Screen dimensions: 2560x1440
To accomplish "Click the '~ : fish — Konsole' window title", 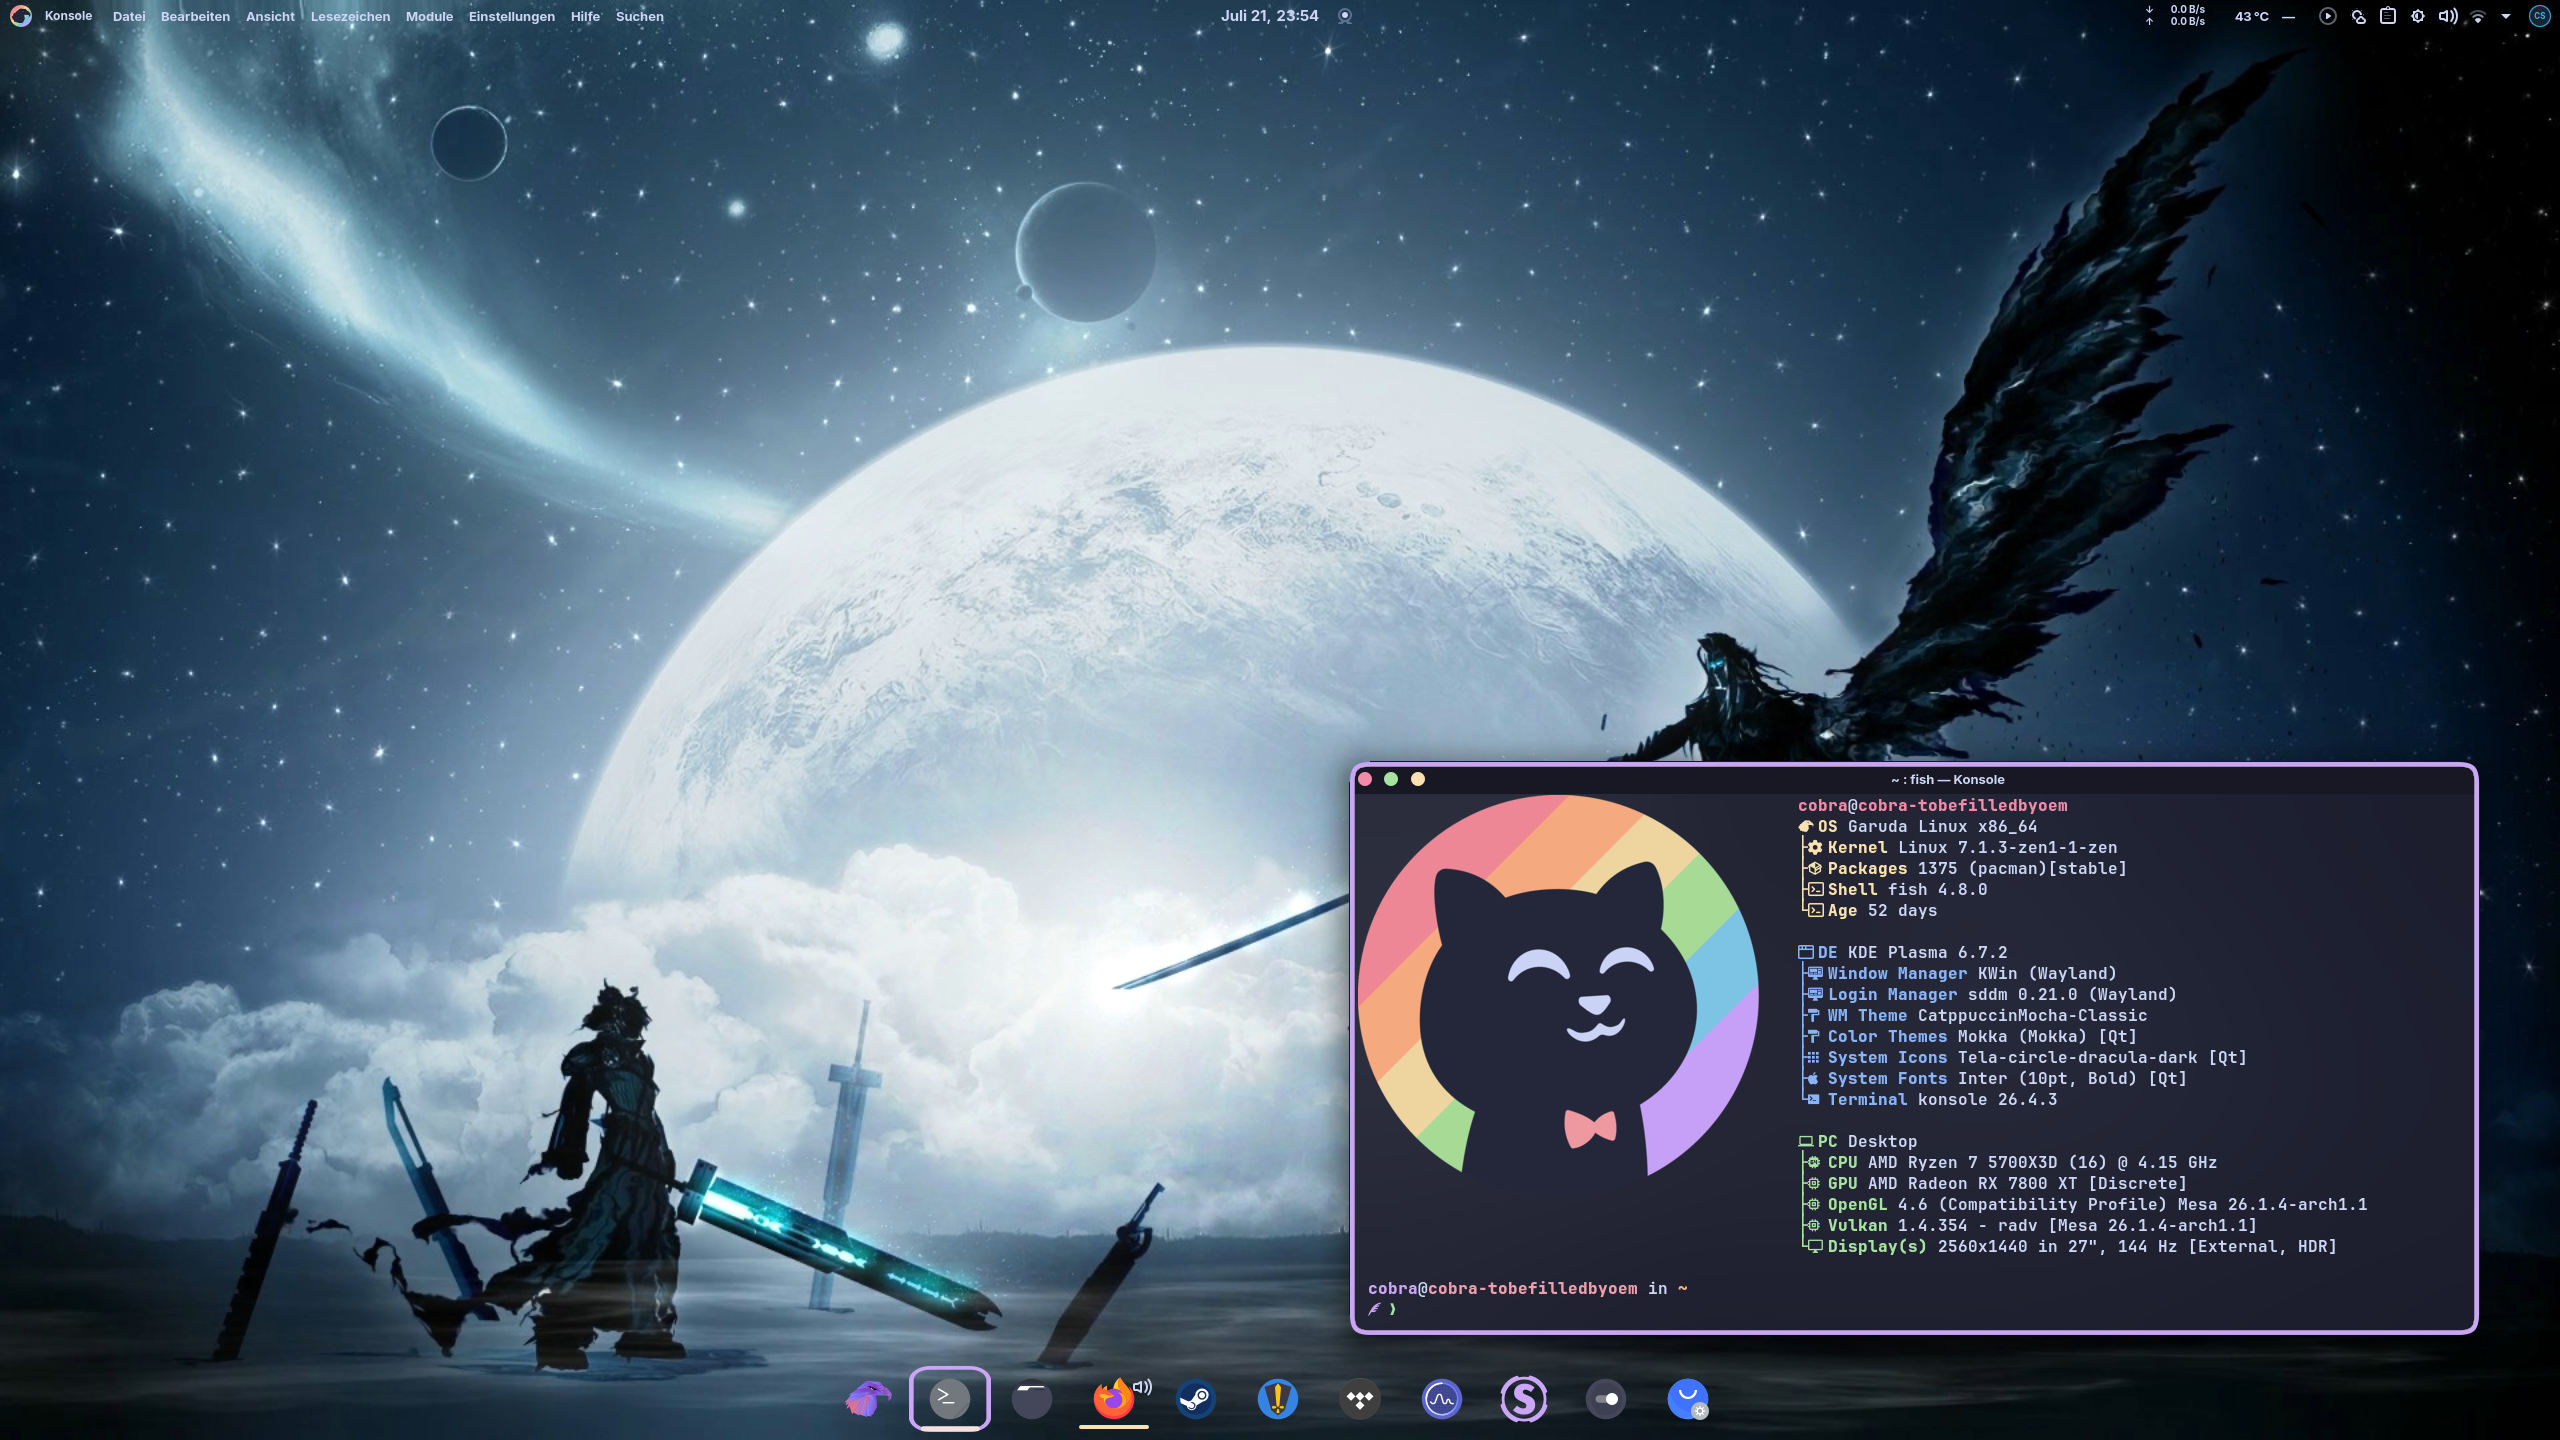I will 1947,779.
